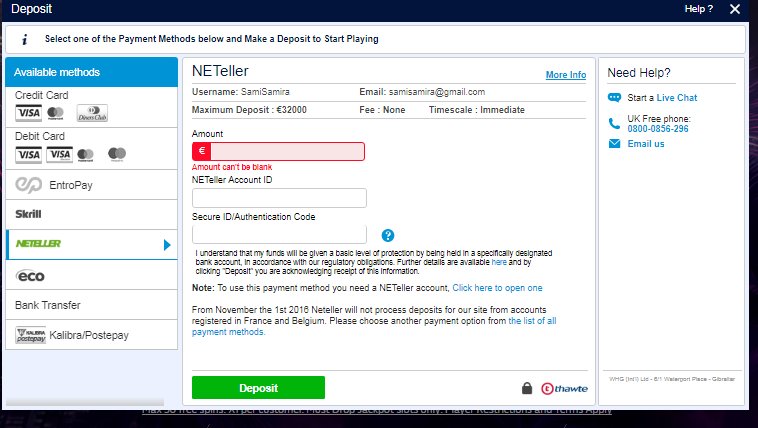Click the Diners Club card icon

(x=92, y=113)
